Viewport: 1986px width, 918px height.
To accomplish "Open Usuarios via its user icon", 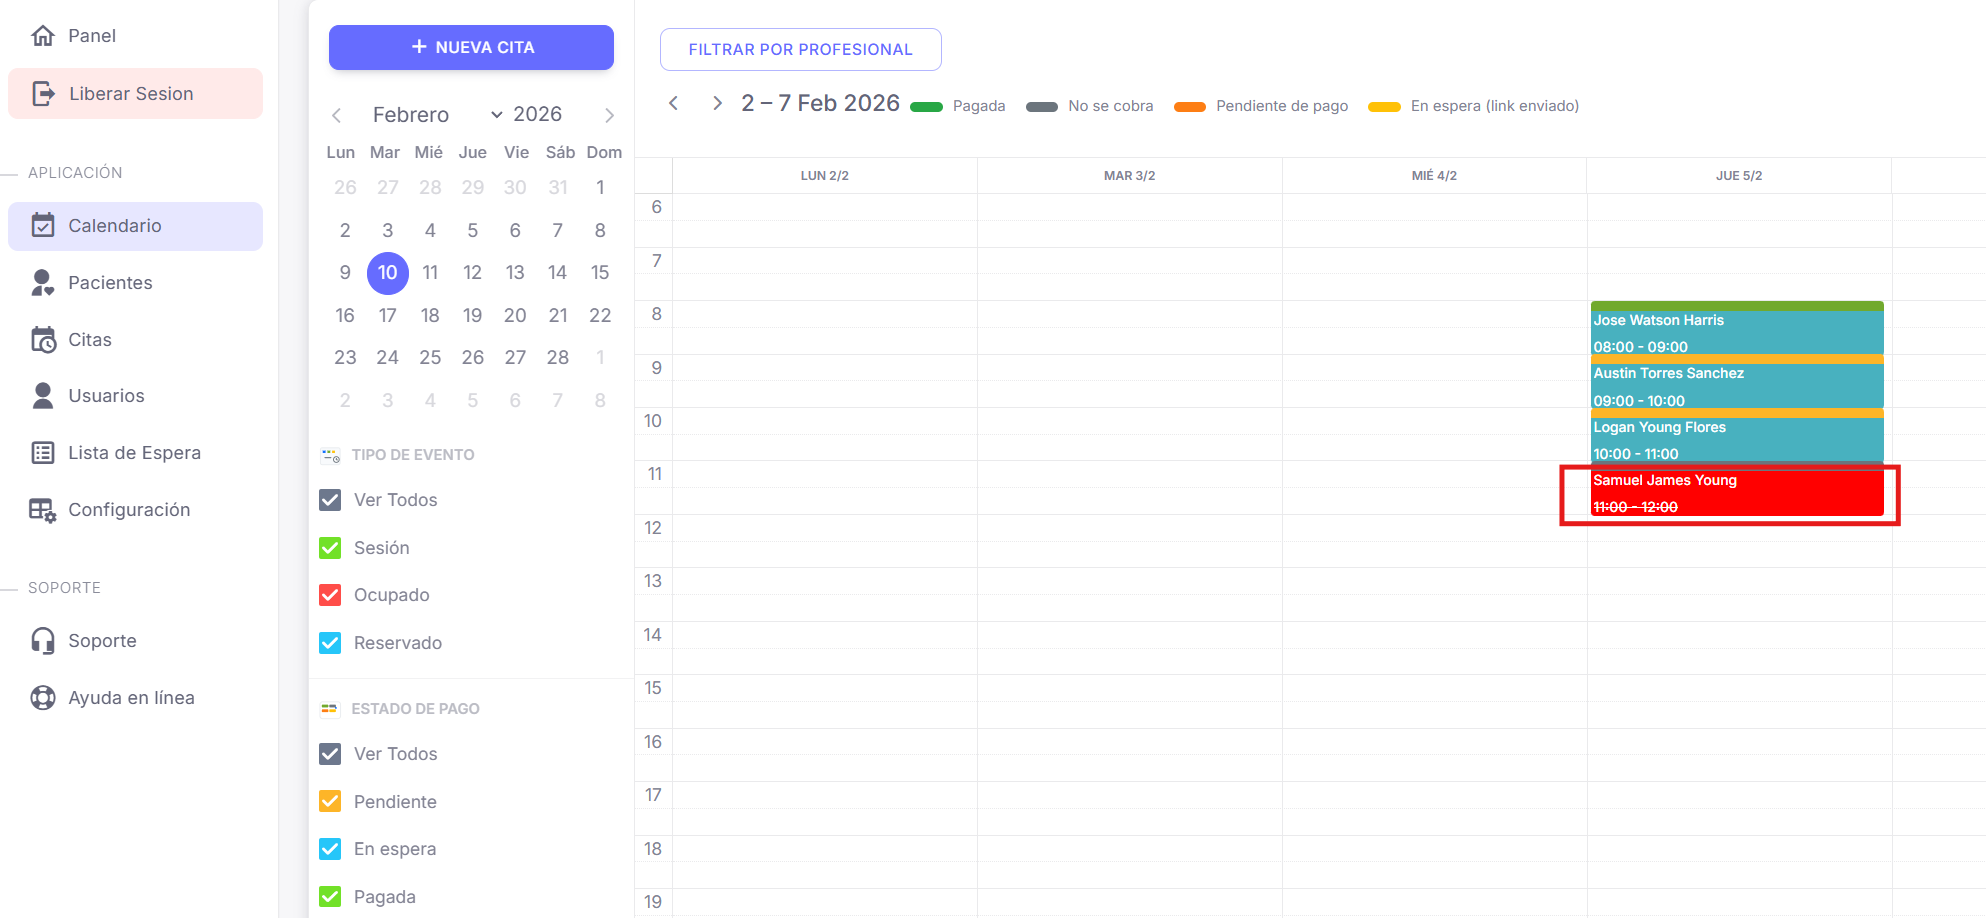I will click(43, 396).
